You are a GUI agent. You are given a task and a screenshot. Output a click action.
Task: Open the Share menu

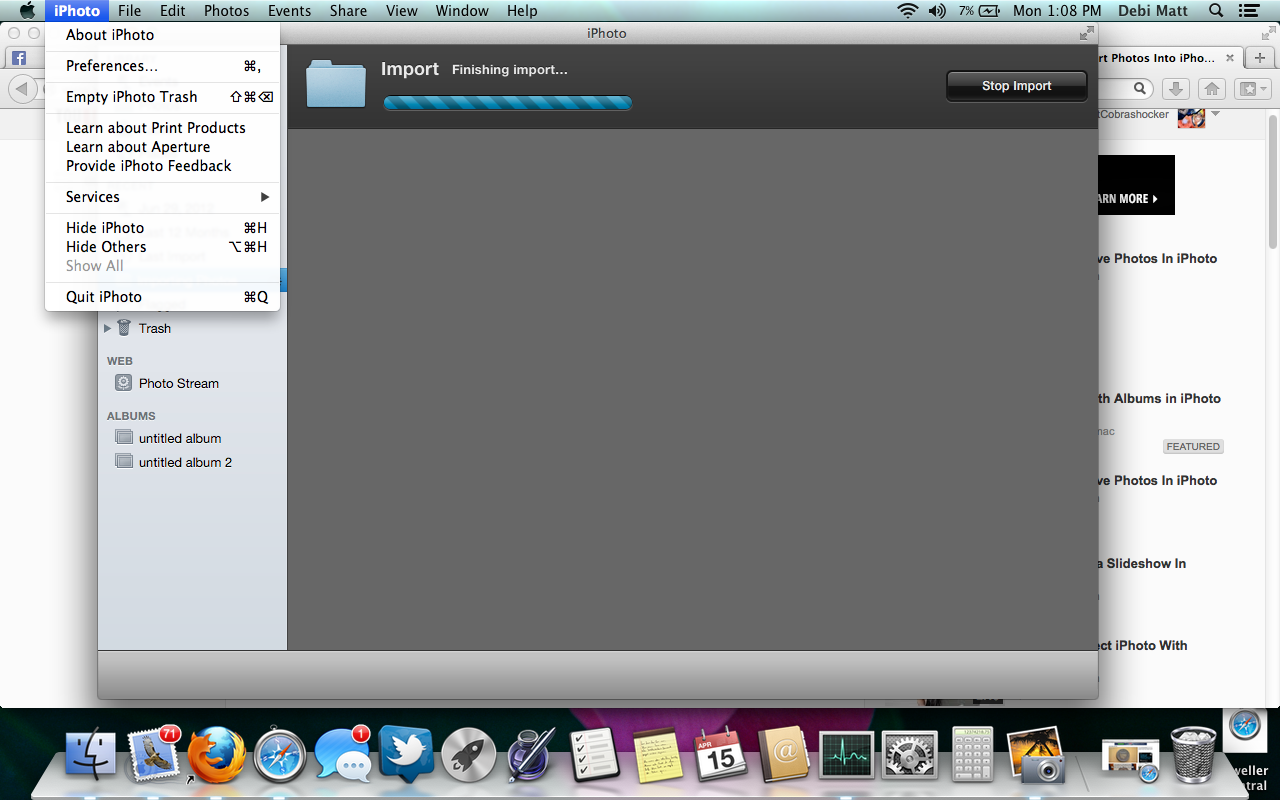click(x=348, y=11)
